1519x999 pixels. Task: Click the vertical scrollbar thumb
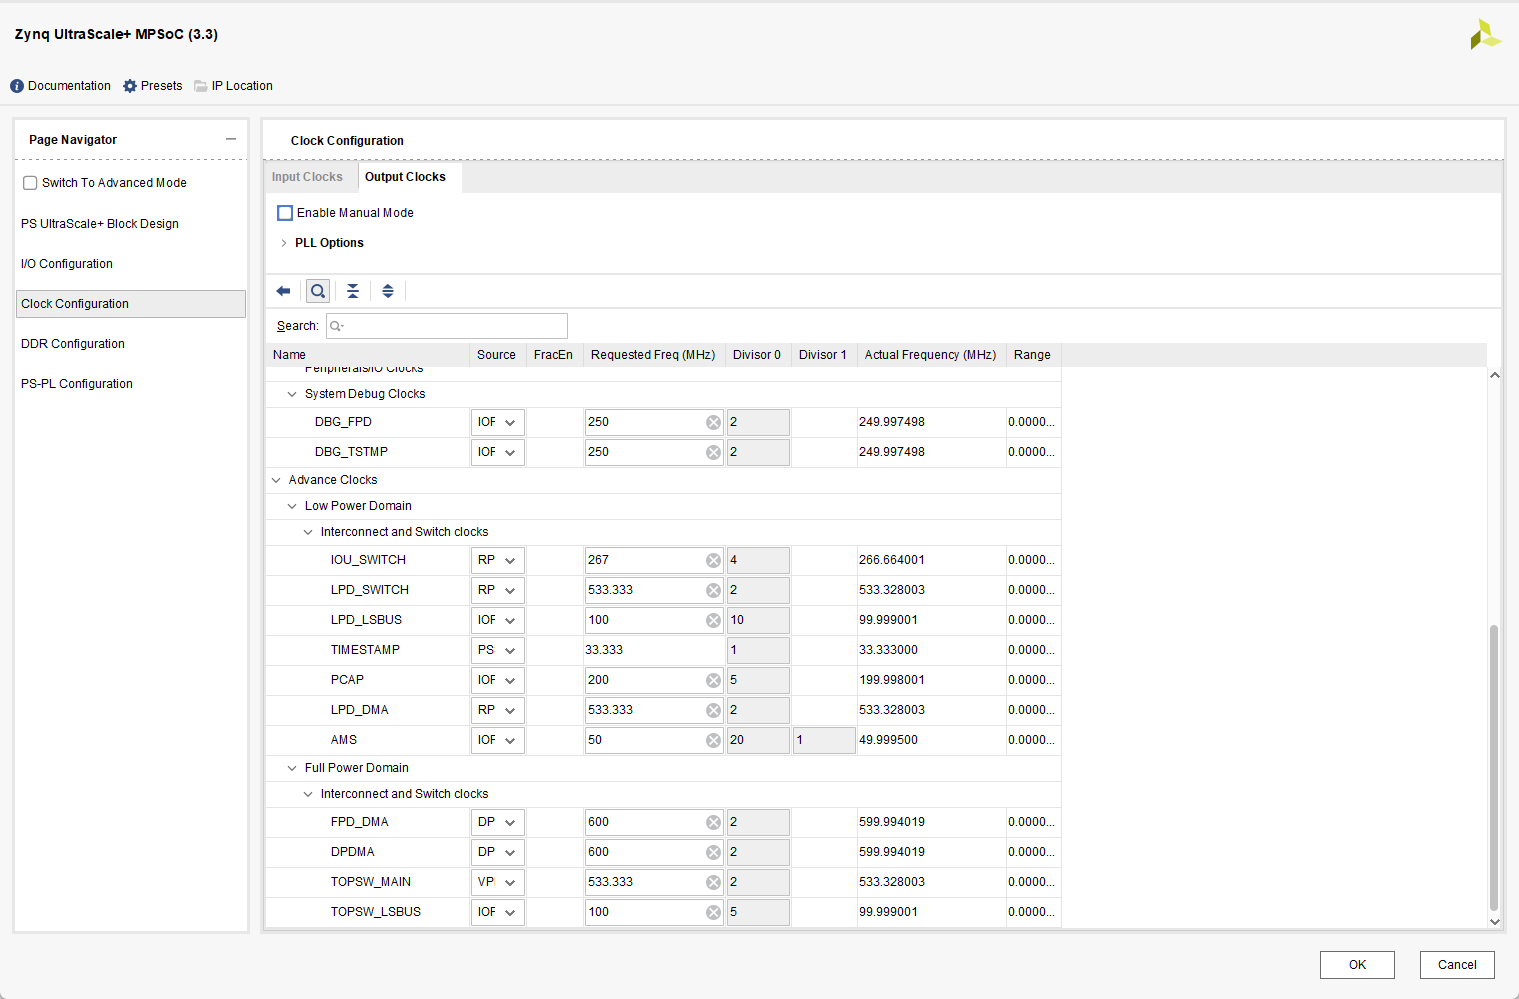point(1494,768)
